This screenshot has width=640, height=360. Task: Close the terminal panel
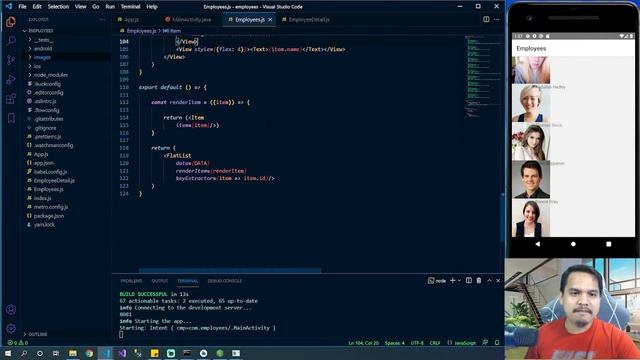[498, 280]
